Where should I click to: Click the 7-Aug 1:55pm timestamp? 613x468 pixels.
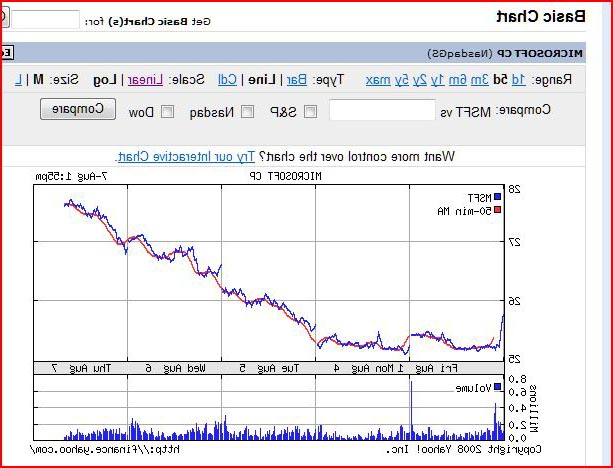[x=71, y=176]
